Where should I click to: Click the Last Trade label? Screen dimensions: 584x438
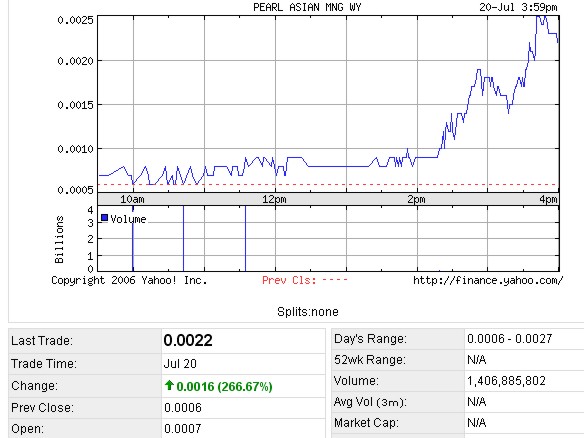(42, 341)
